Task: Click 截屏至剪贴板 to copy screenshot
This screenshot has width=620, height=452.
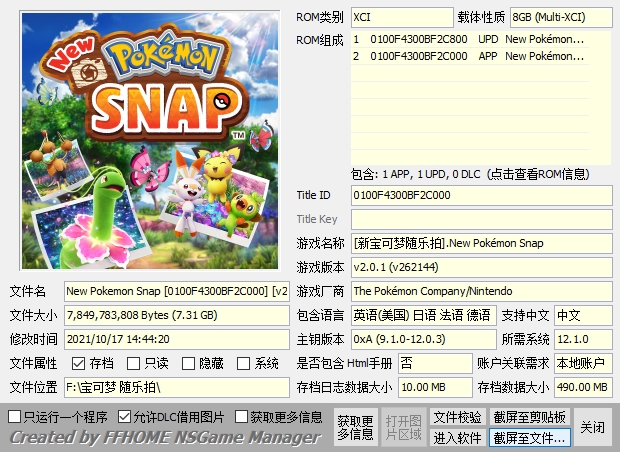Action: pyautogui.click(x=530, y=417)
